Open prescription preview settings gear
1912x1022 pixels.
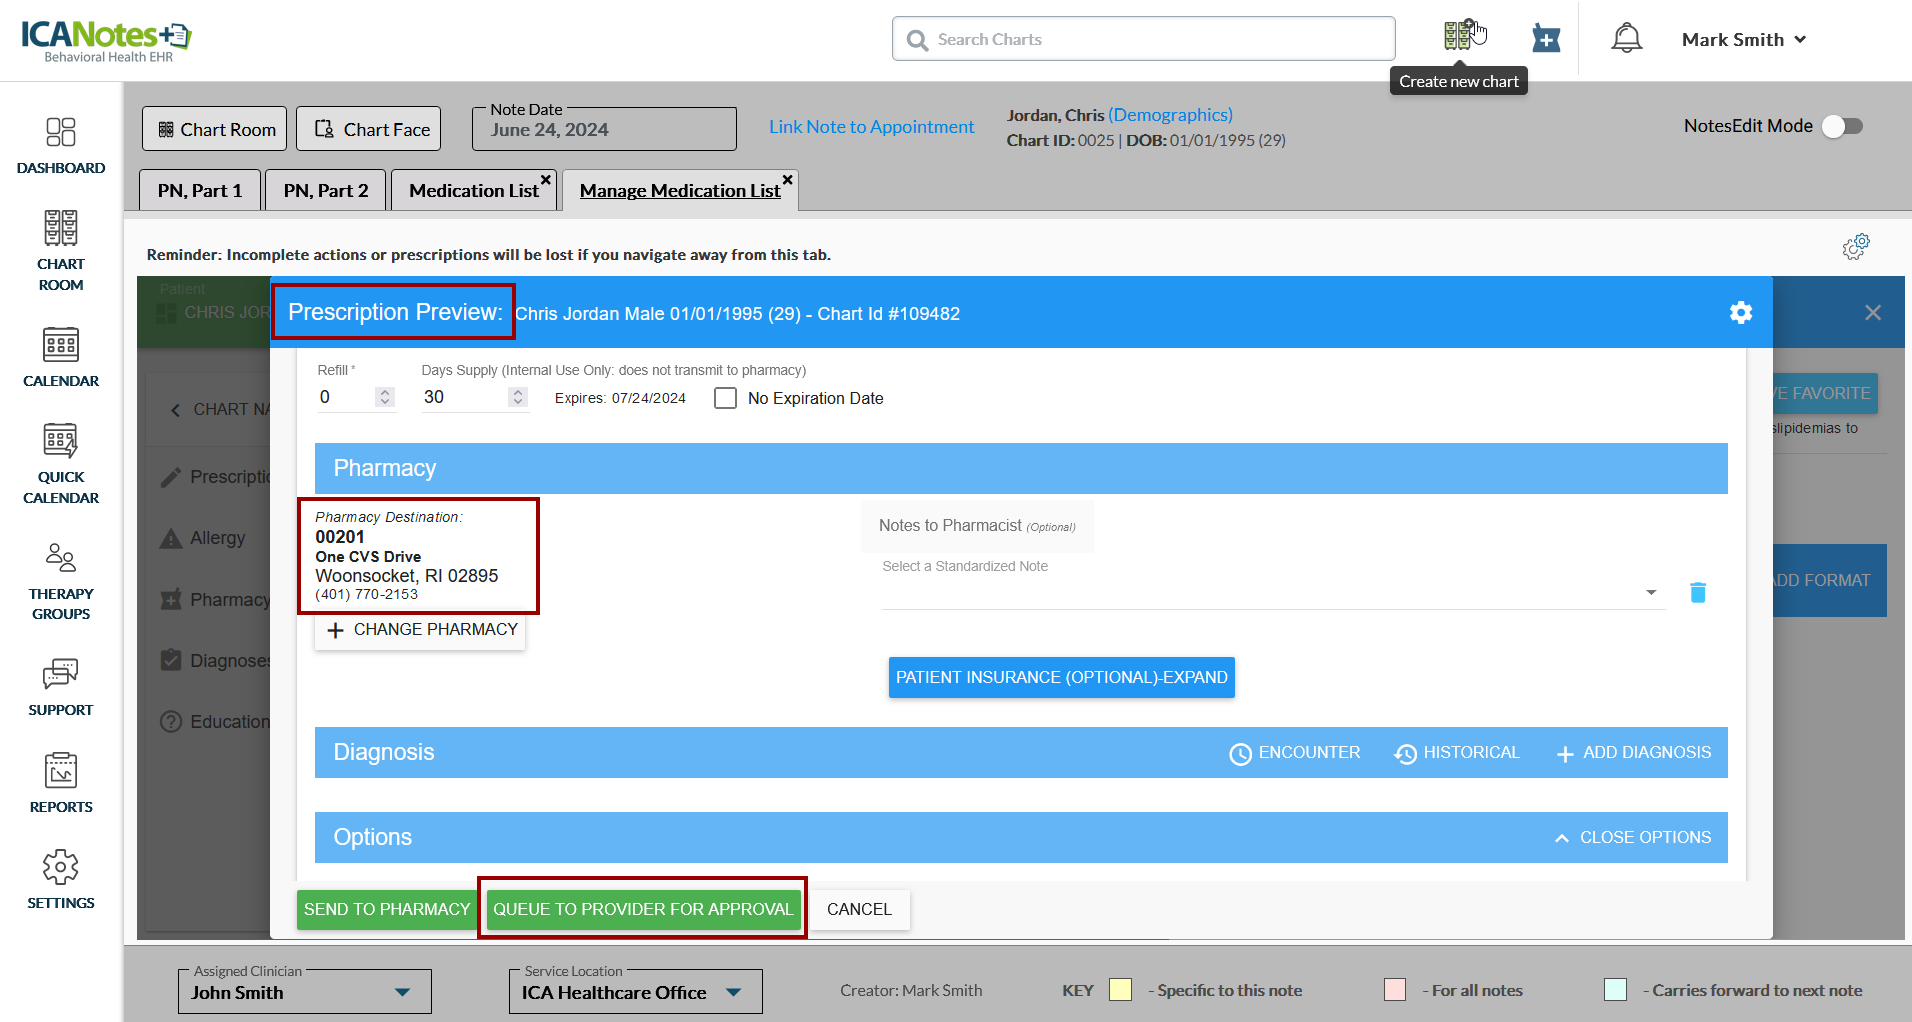point(1740,313)
